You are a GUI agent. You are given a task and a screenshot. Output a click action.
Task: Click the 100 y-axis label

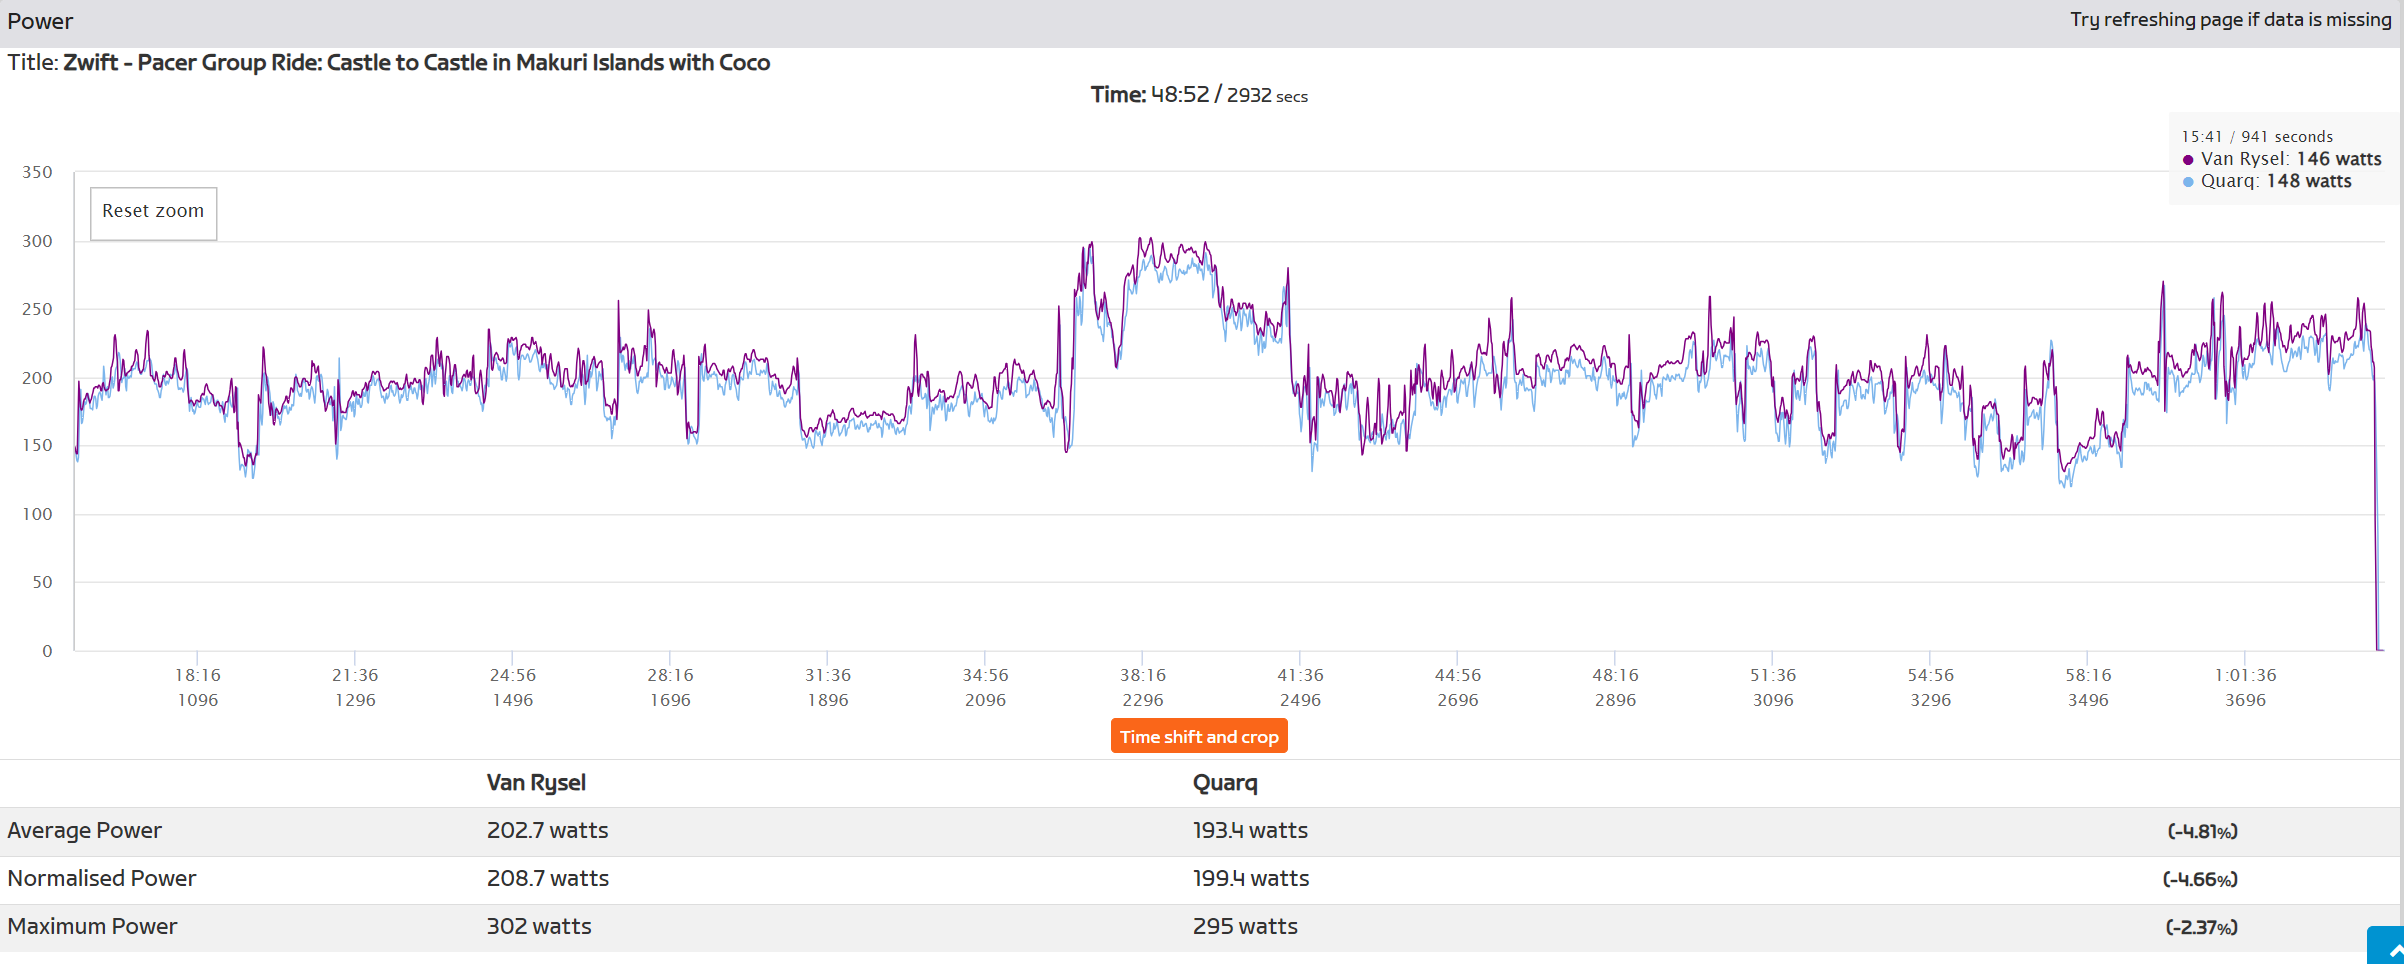(37, 515)
